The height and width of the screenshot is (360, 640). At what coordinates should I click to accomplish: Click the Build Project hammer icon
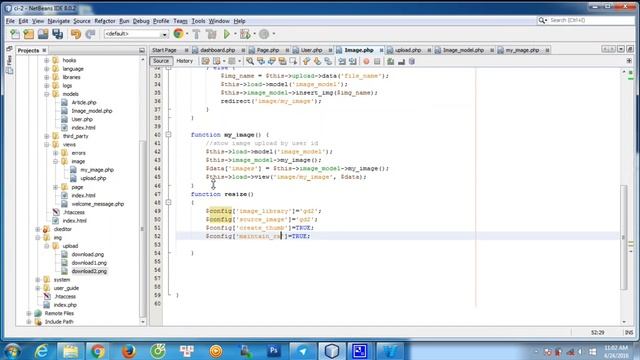pos(196,34)
